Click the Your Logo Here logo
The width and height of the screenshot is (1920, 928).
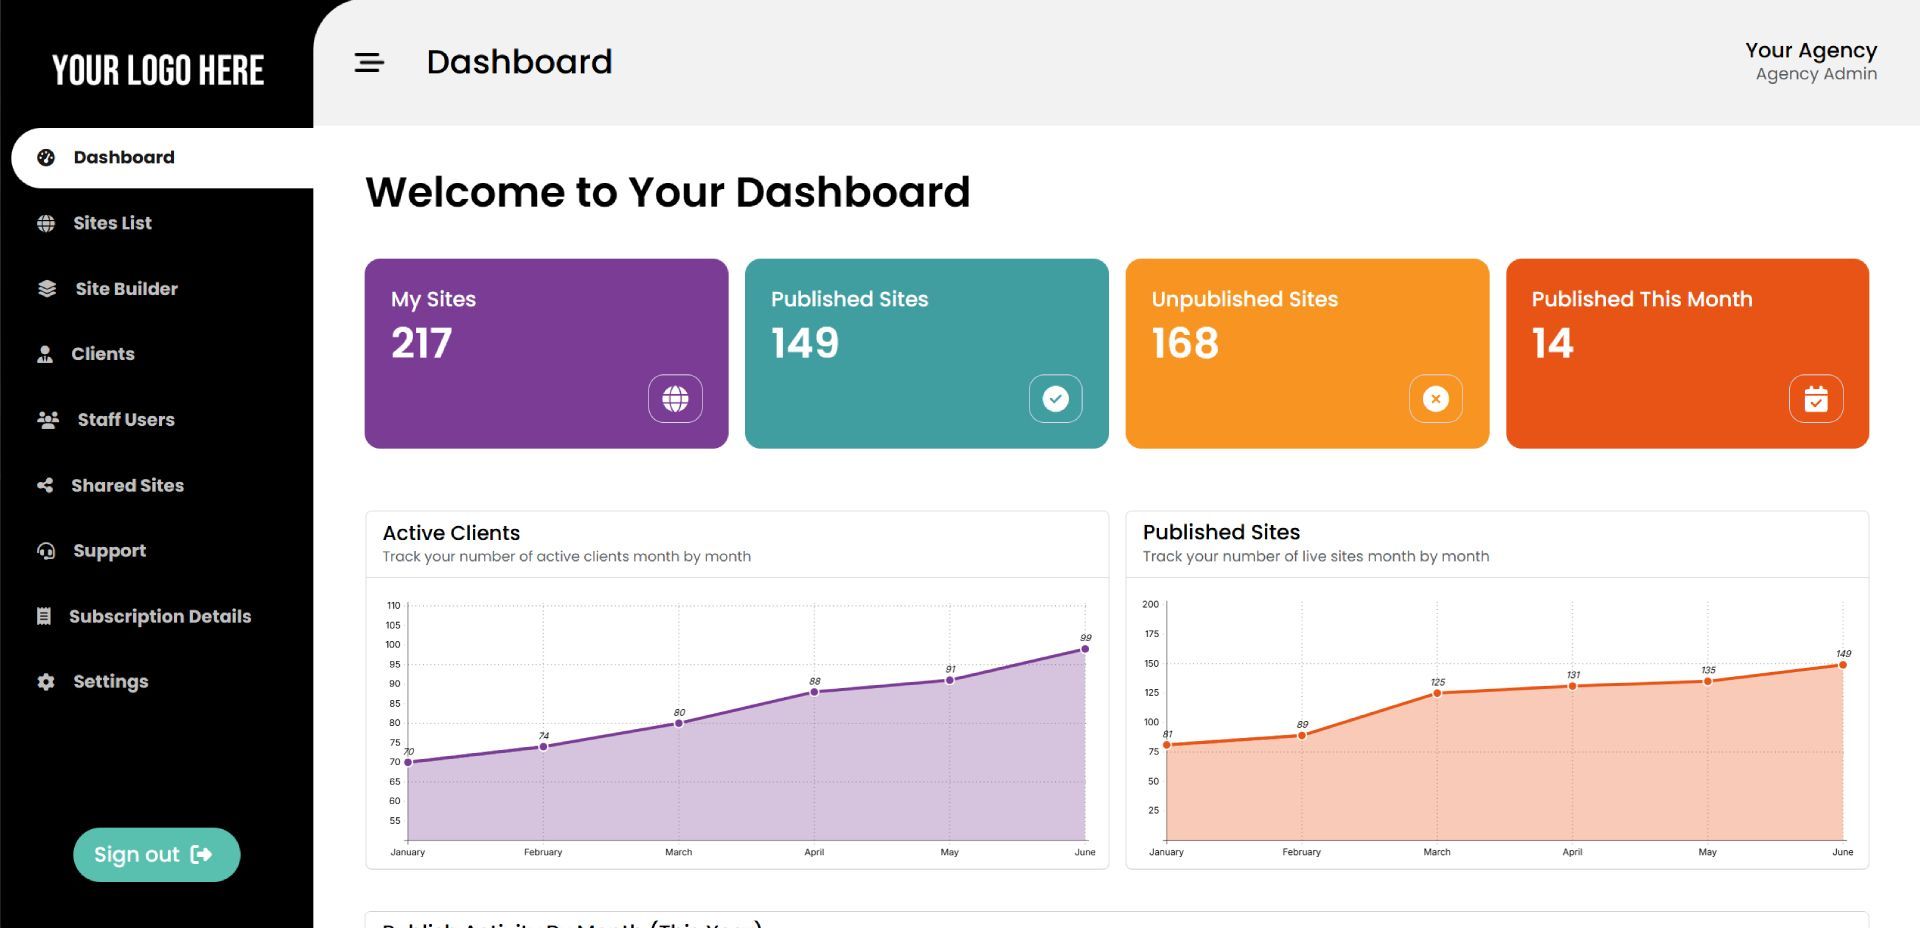(158, 70)
